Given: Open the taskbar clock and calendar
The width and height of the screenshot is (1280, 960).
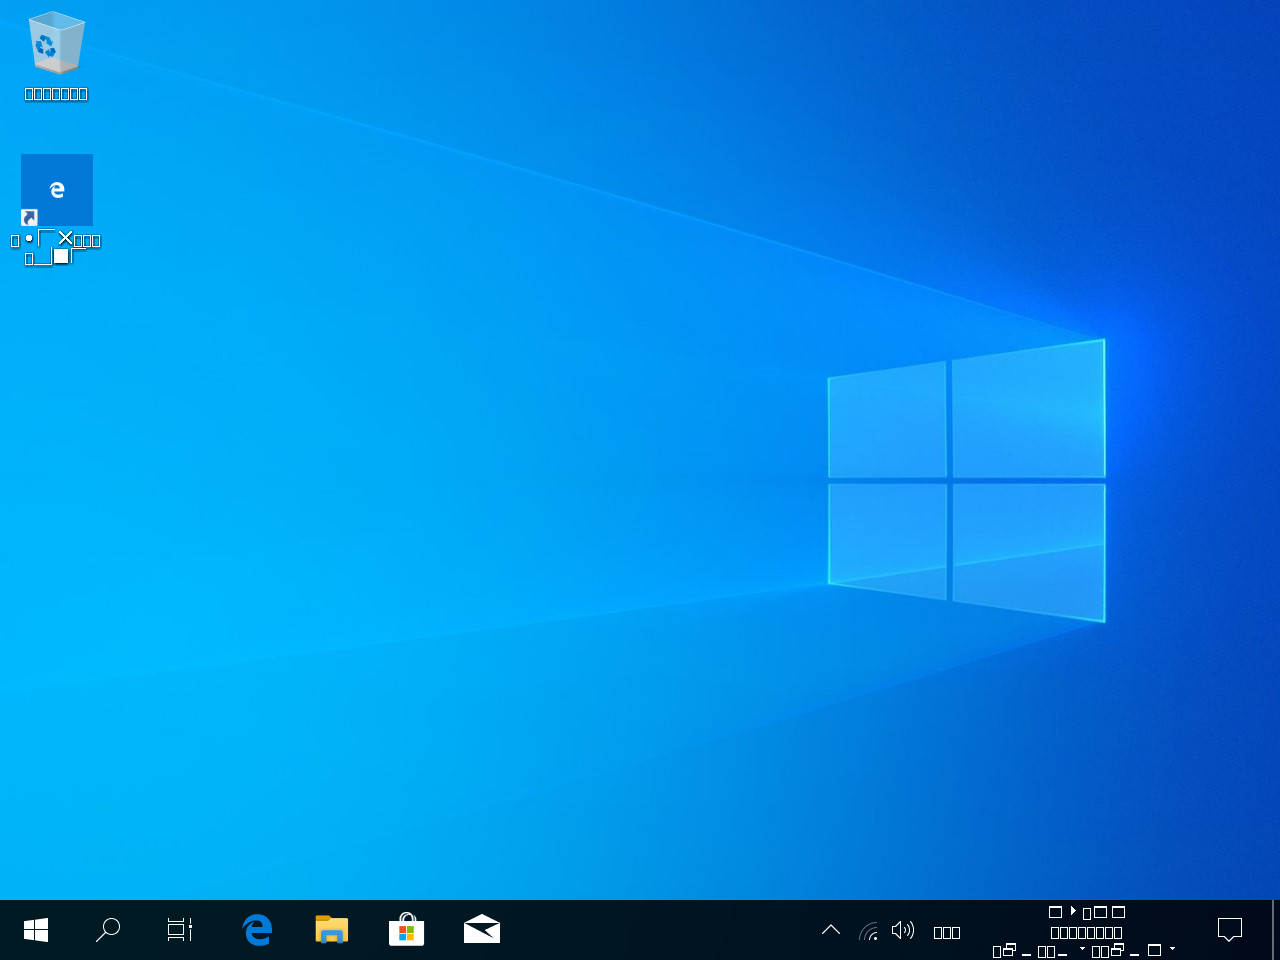Looking at the screenshot, I should click(x=1085, y=931).
